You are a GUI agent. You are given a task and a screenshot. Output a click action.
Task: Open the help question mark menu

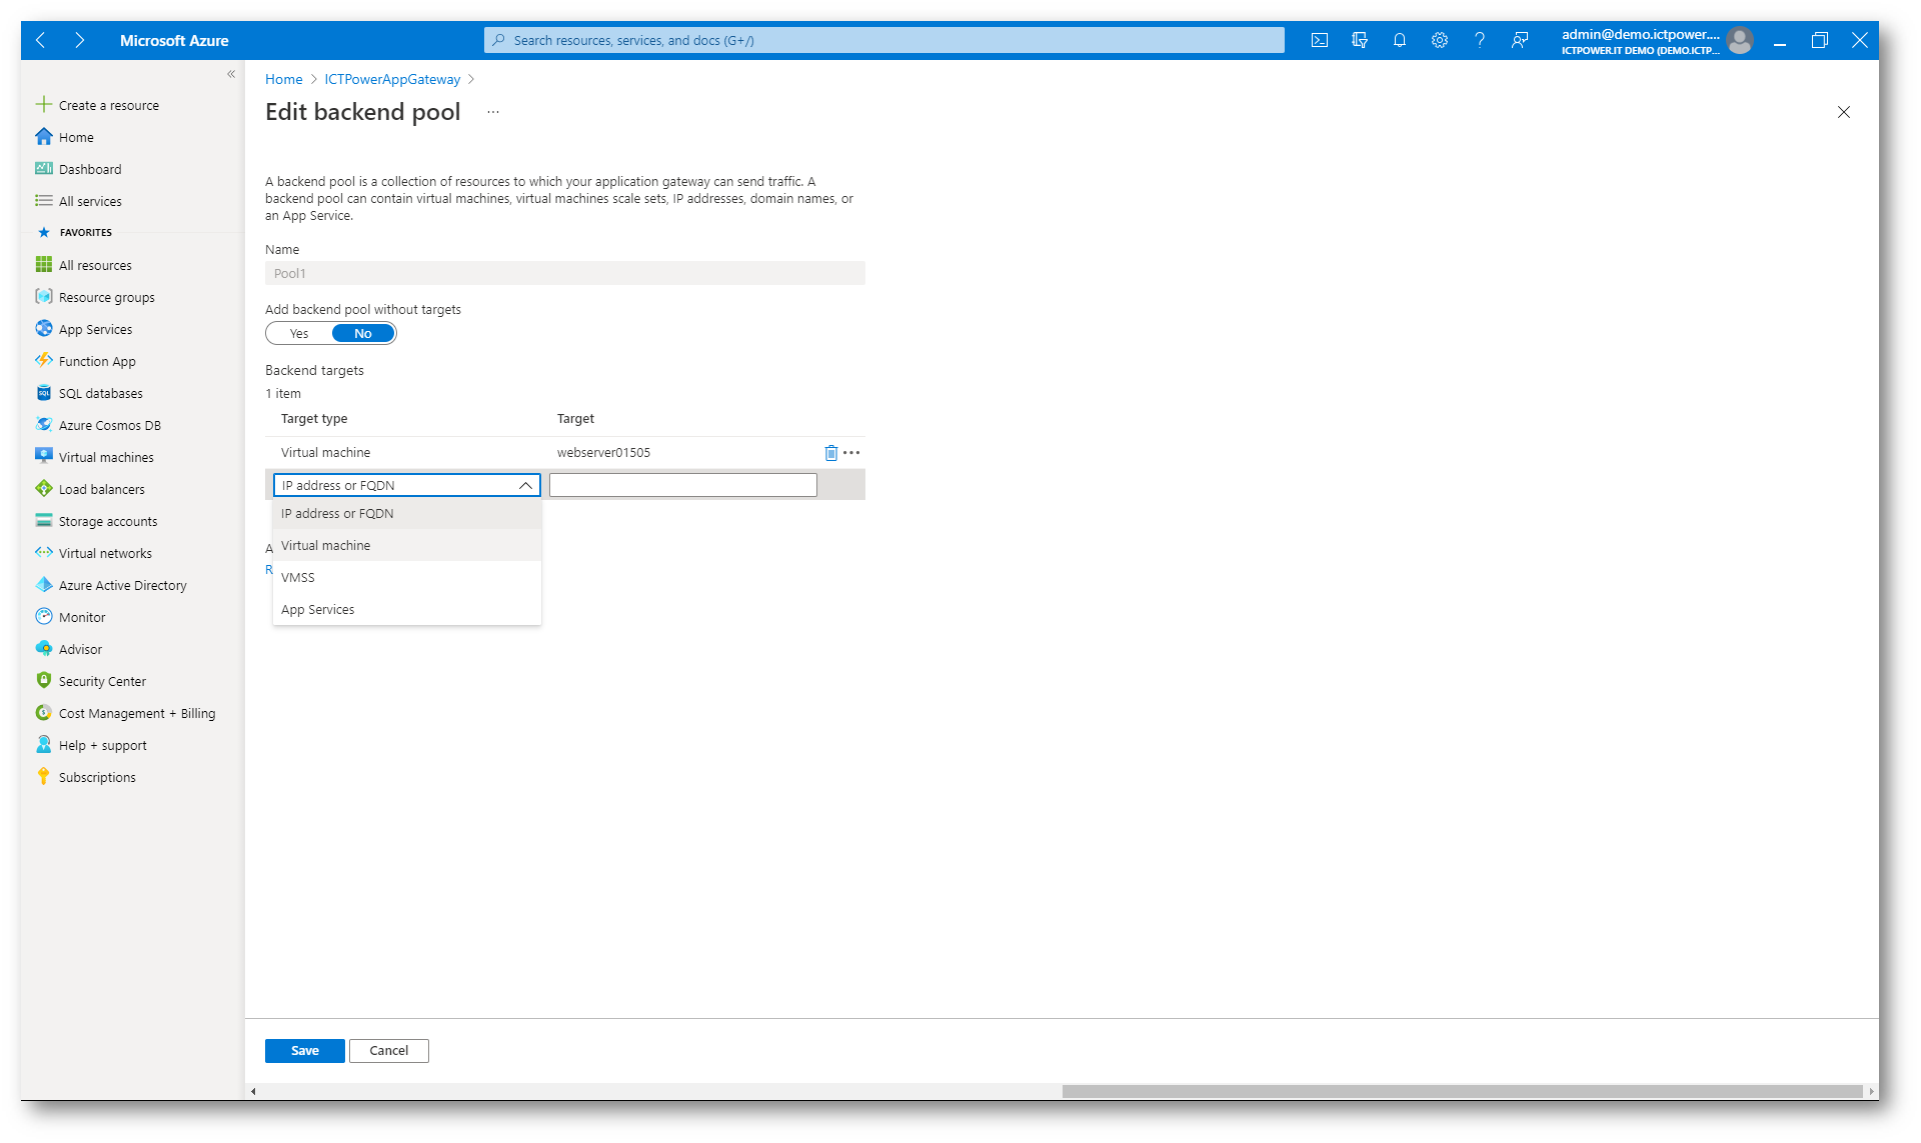tap(1479, 40)
